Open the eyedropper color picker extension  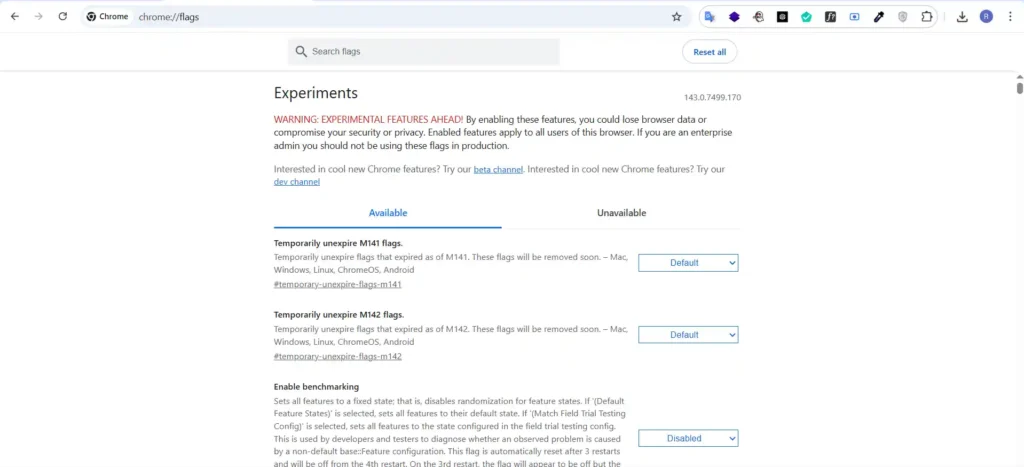tap(878, 17)
